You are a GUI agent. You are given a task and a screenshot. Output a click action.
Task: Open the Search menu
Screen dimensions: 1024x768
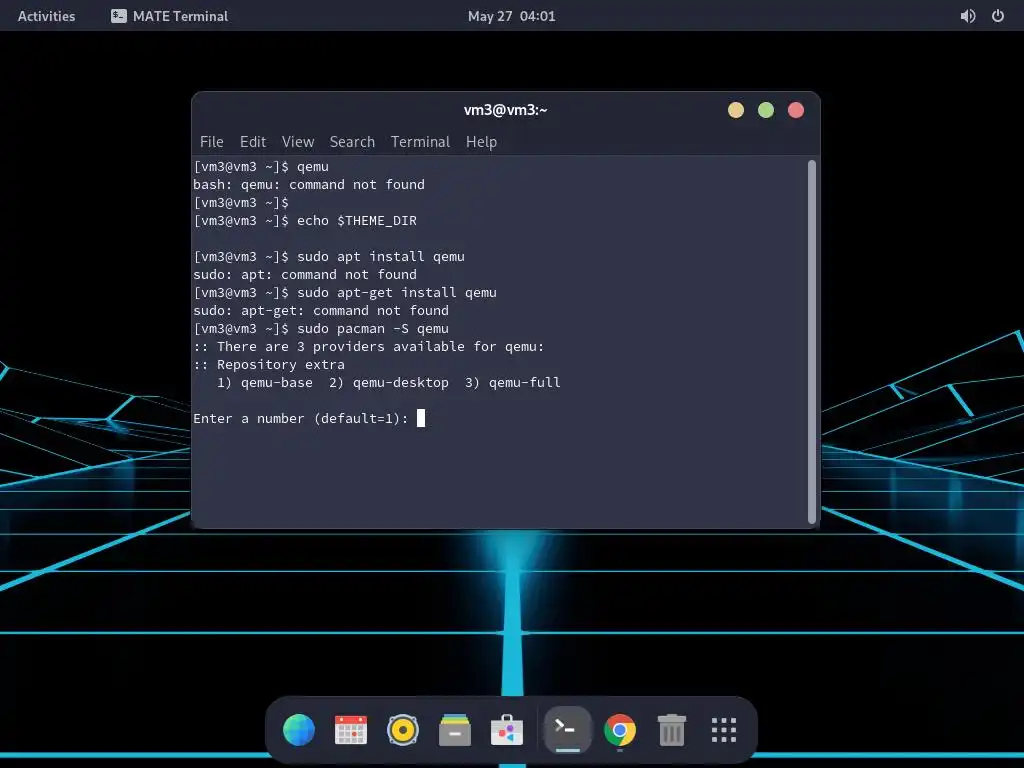[352, 142]
